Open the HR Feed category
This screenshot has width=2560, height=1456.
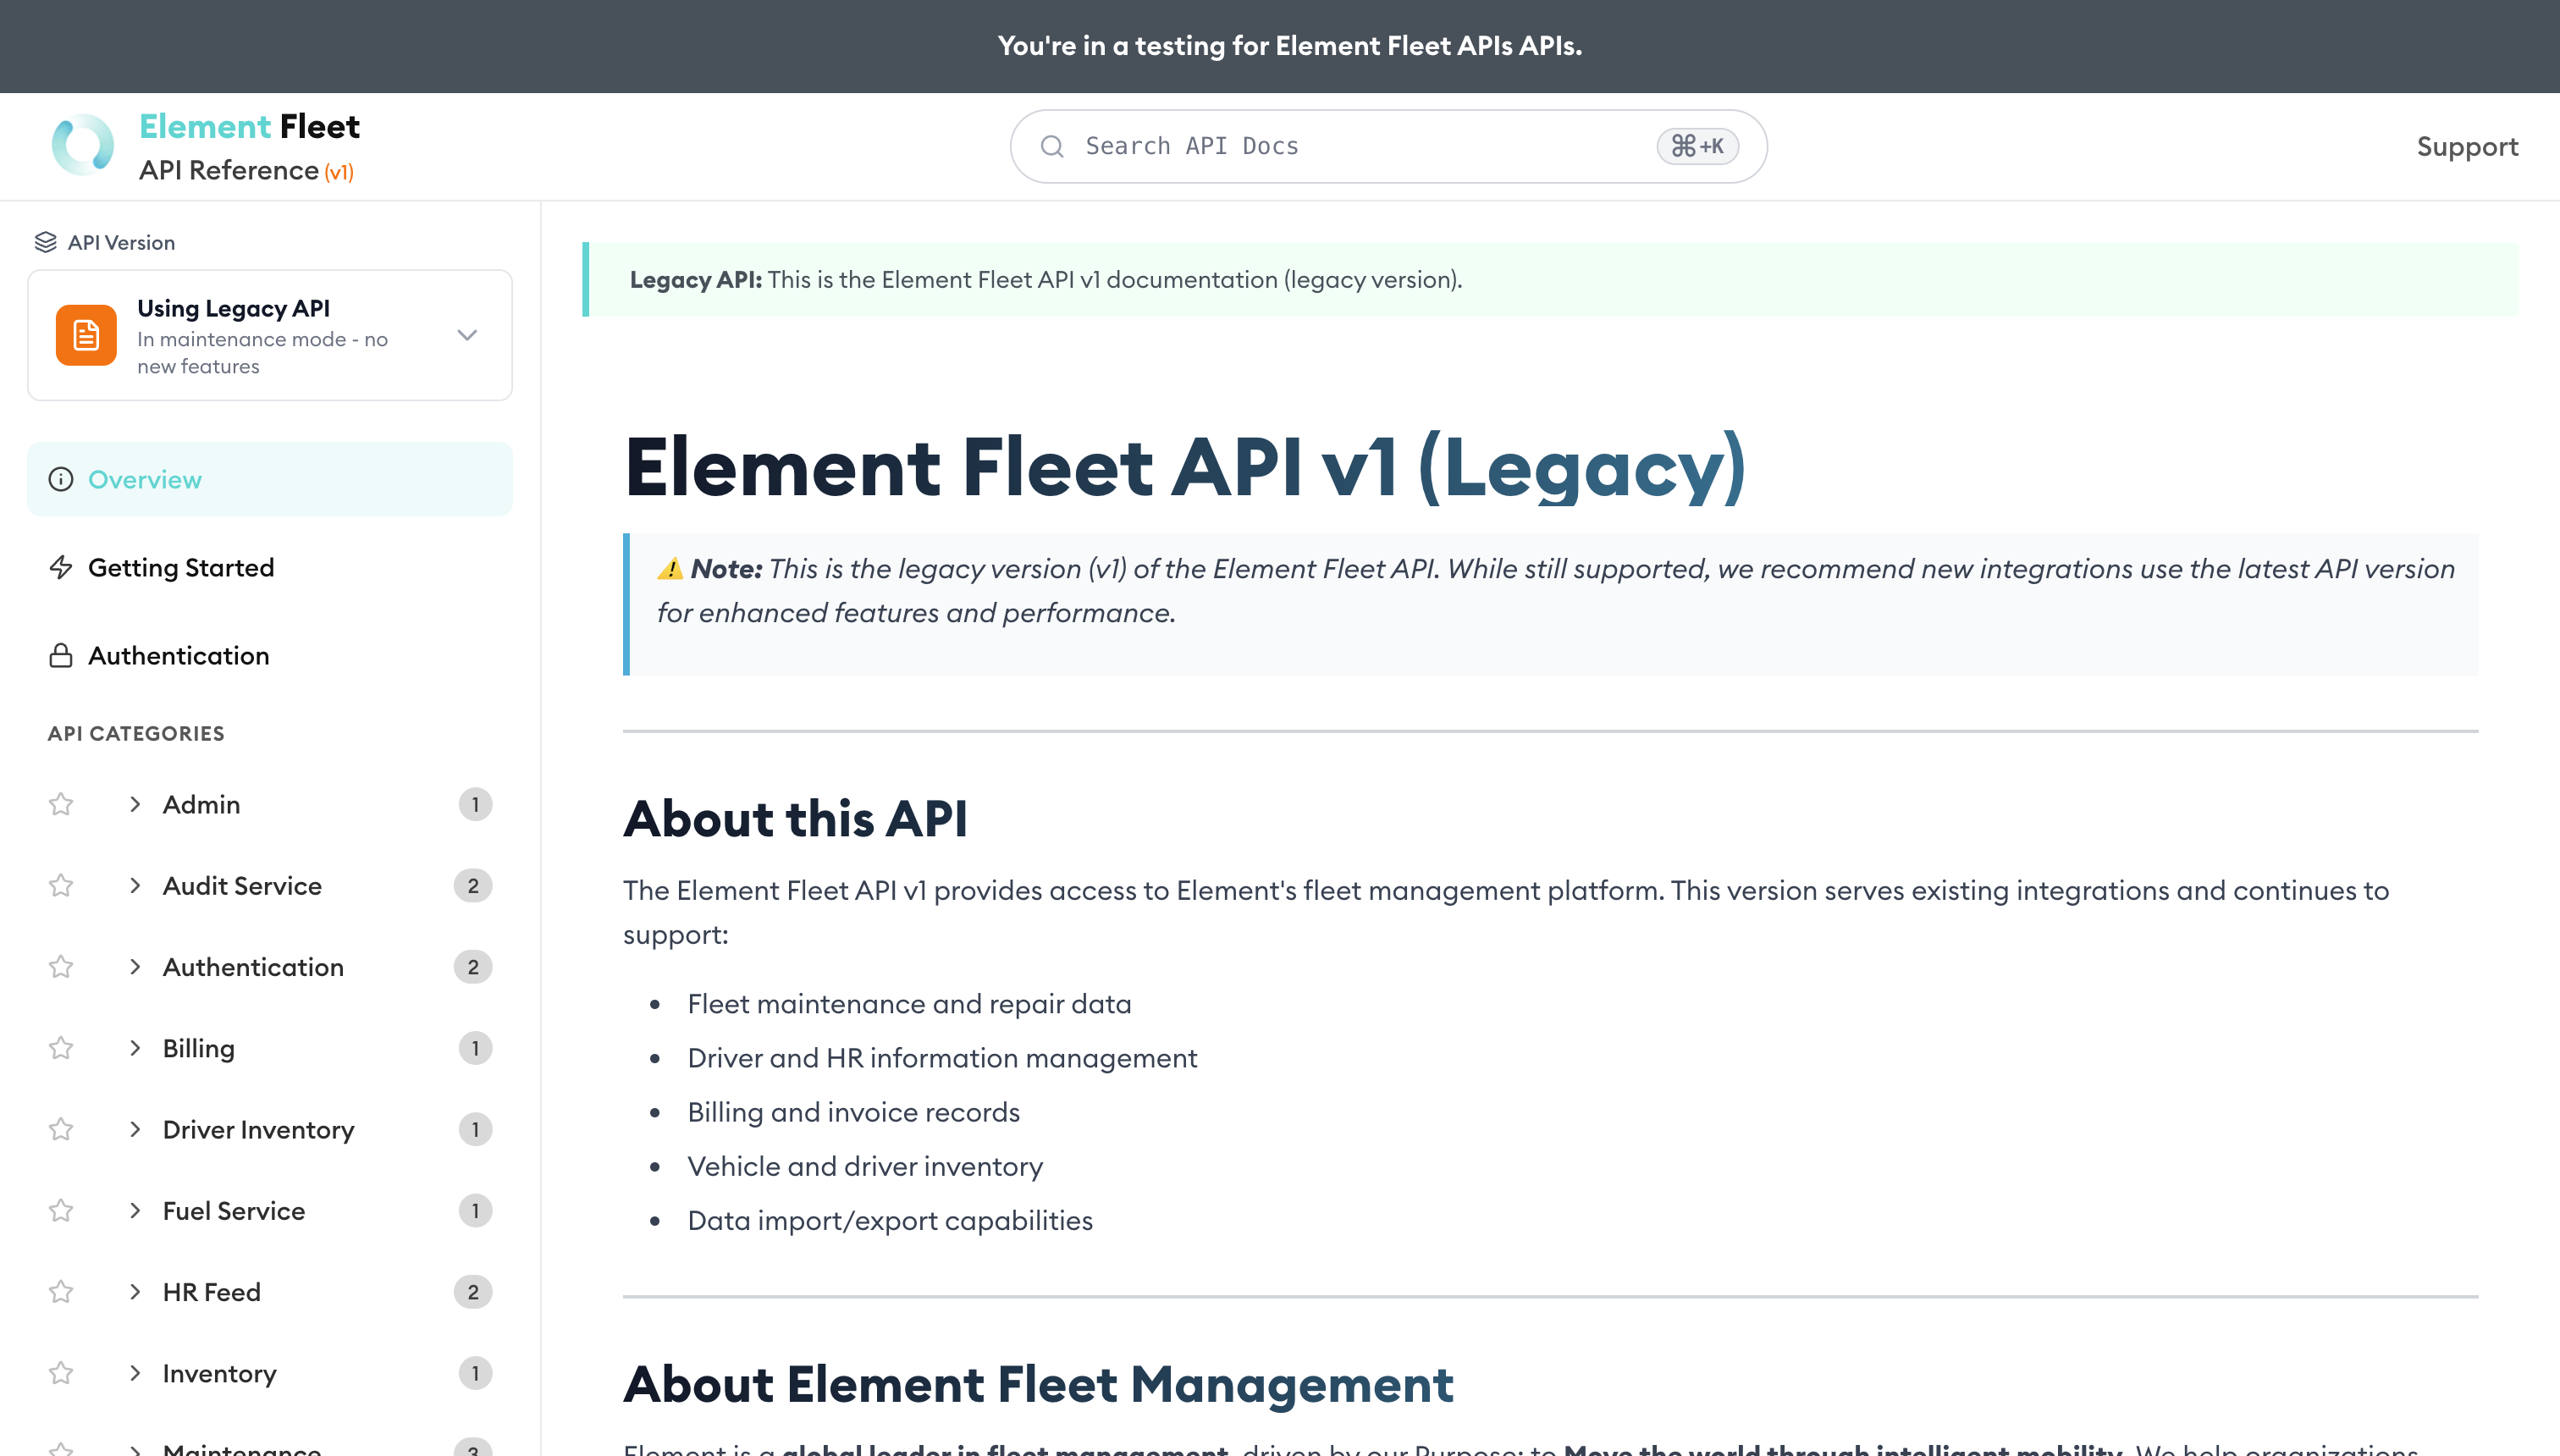[211, 1292]
